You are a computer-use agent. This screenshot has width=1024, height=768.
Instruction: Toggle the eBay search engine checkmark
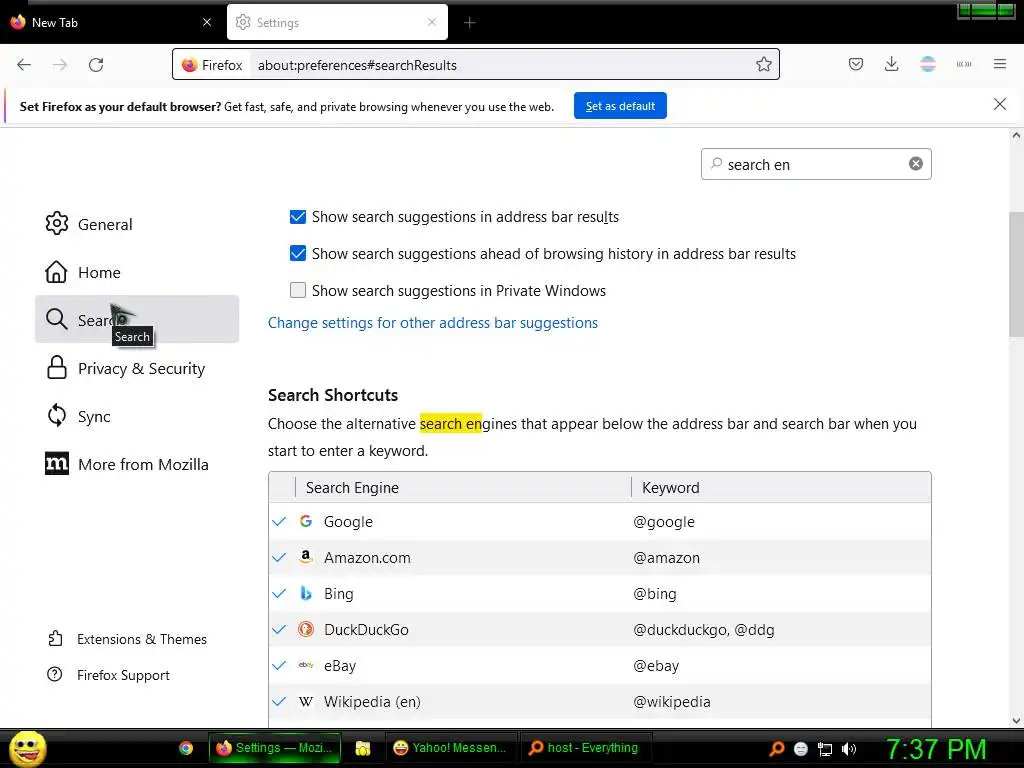click(280, 665)
